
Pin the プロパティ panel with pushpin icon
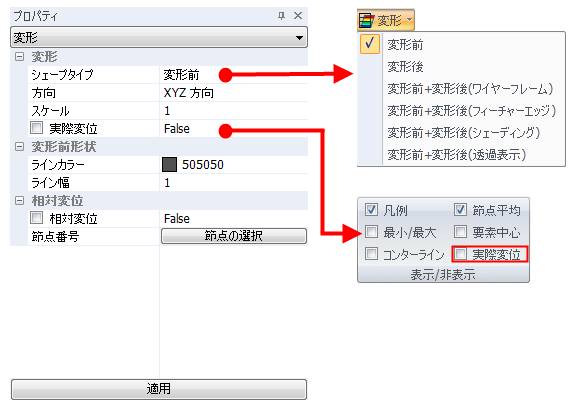click(281, 16)
